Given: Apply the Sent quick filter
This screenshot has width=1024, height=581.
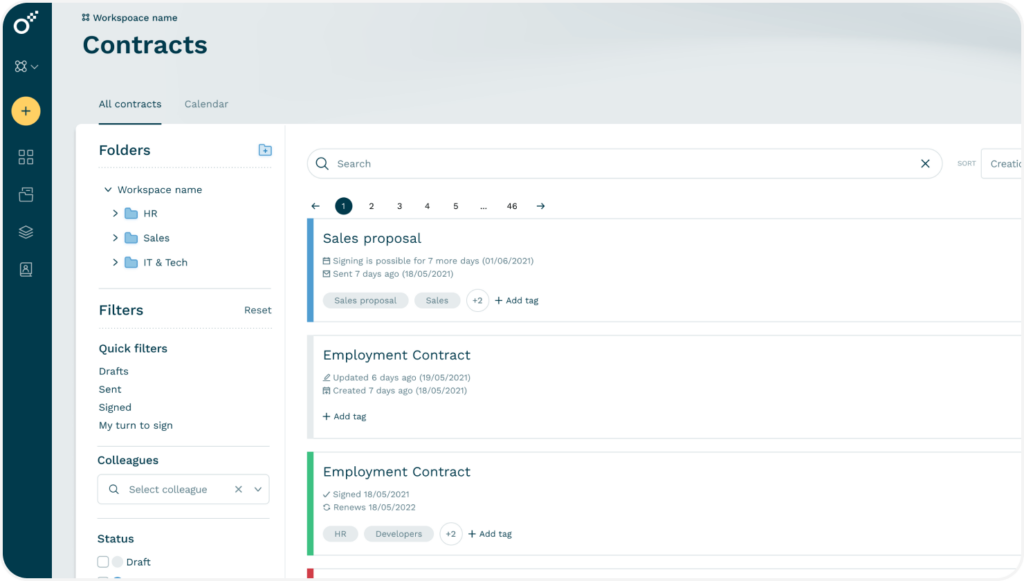Looking at the screenshot, I should coord(110,389).
